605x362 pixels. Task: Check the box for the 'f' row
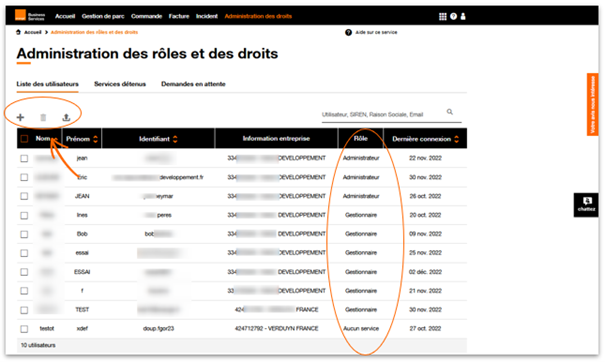point(24,291)
